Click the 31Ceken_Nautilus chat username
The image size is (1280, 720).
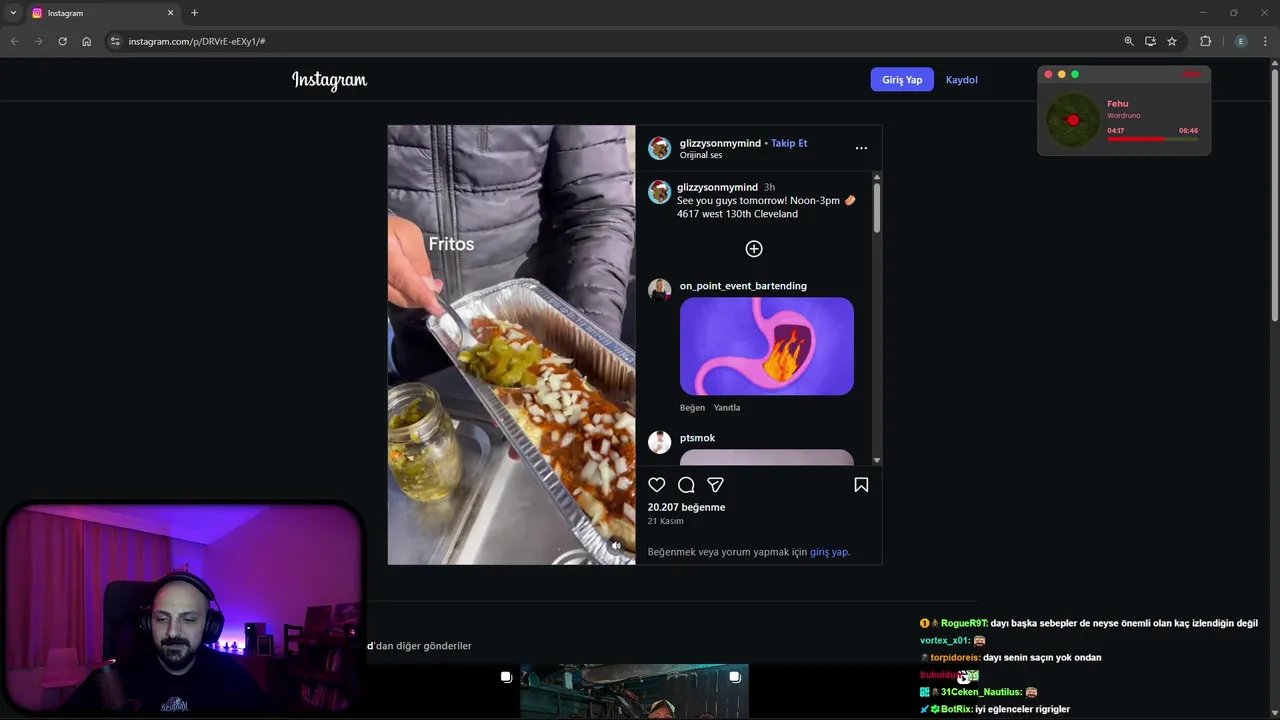[x=981, y=692]
